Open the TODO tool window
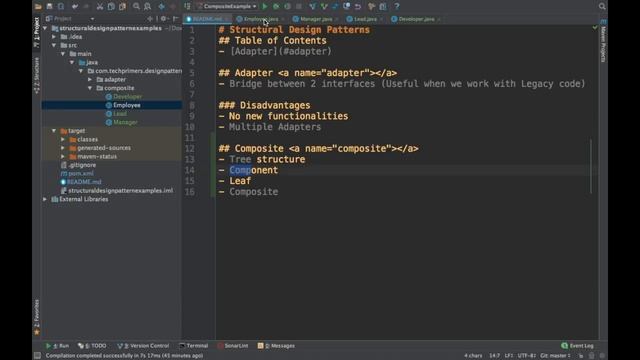This screenshot has width=640, height=360. 92,346
